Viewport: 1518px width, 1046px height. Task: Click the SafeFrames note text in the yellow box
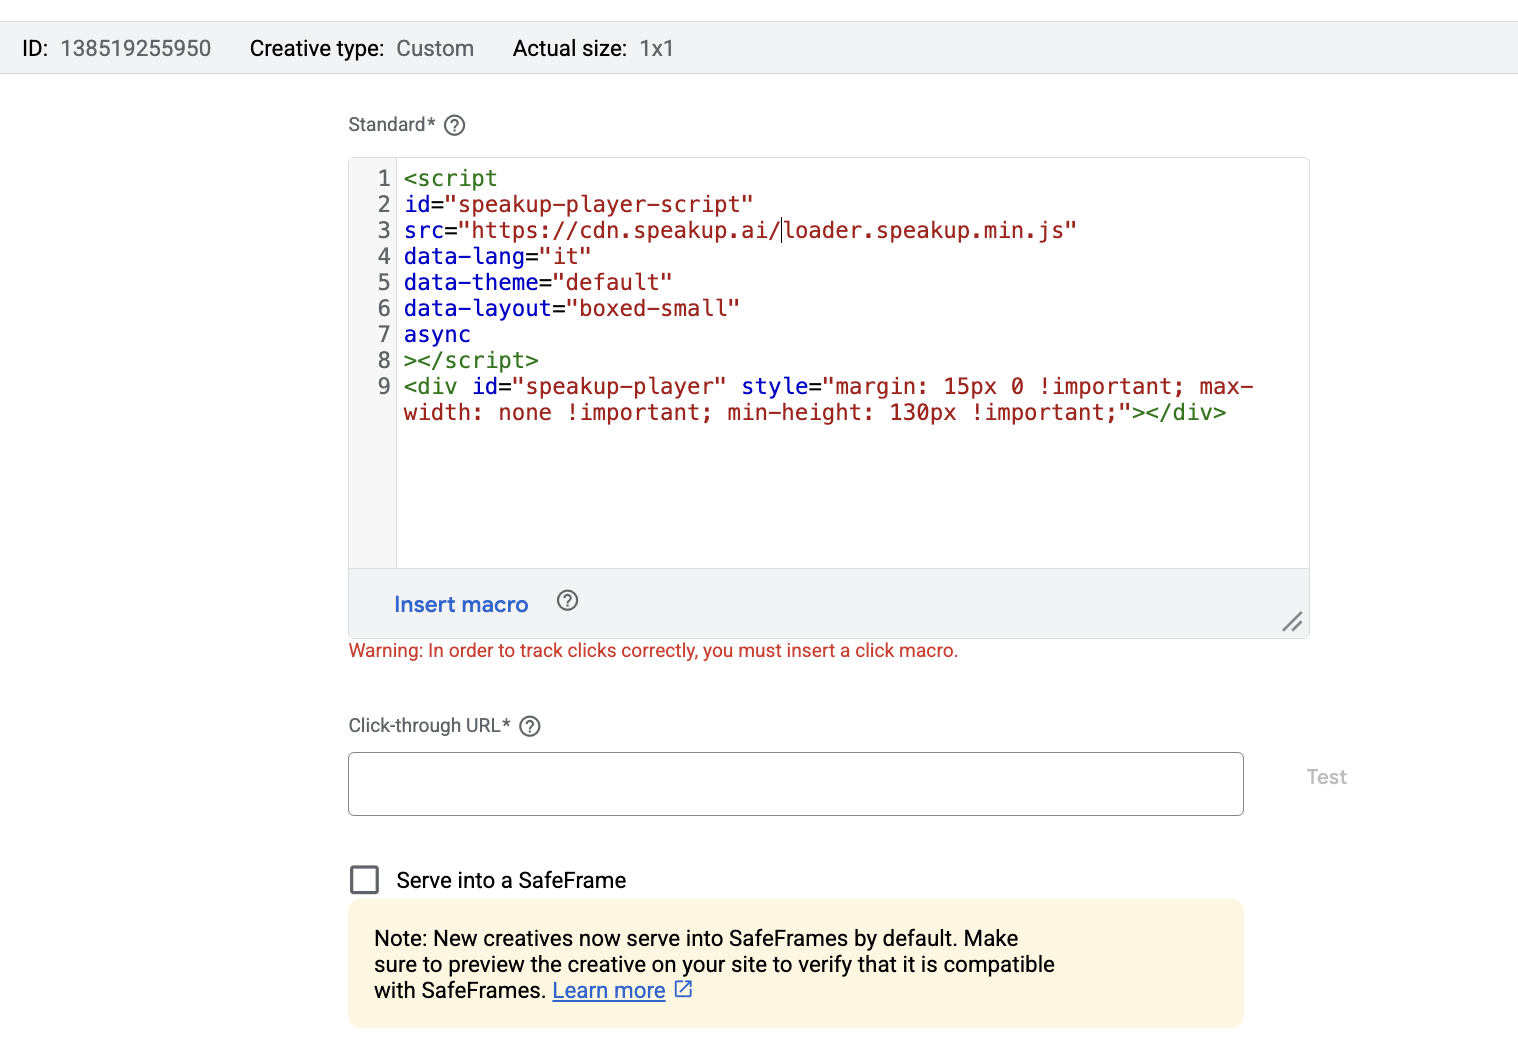(x=714, y=964)
